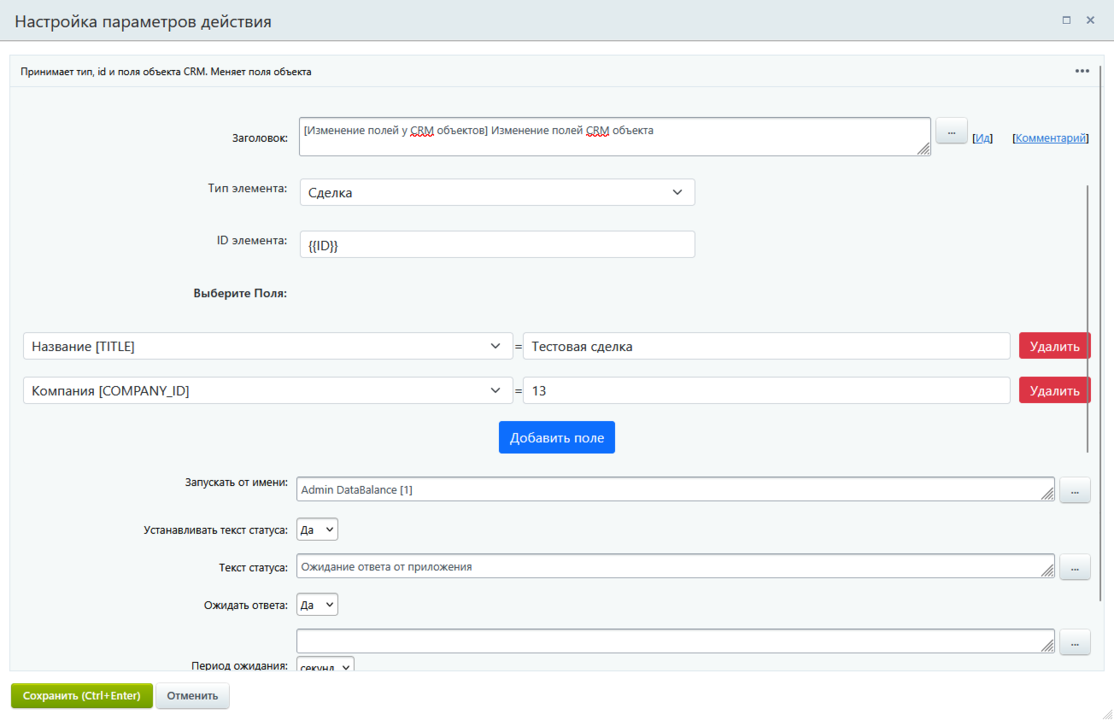Toggle the Устанавливать текст статуса Да selector
The width and height of the screenshot is (1114, 720).
tap(317, 530)
